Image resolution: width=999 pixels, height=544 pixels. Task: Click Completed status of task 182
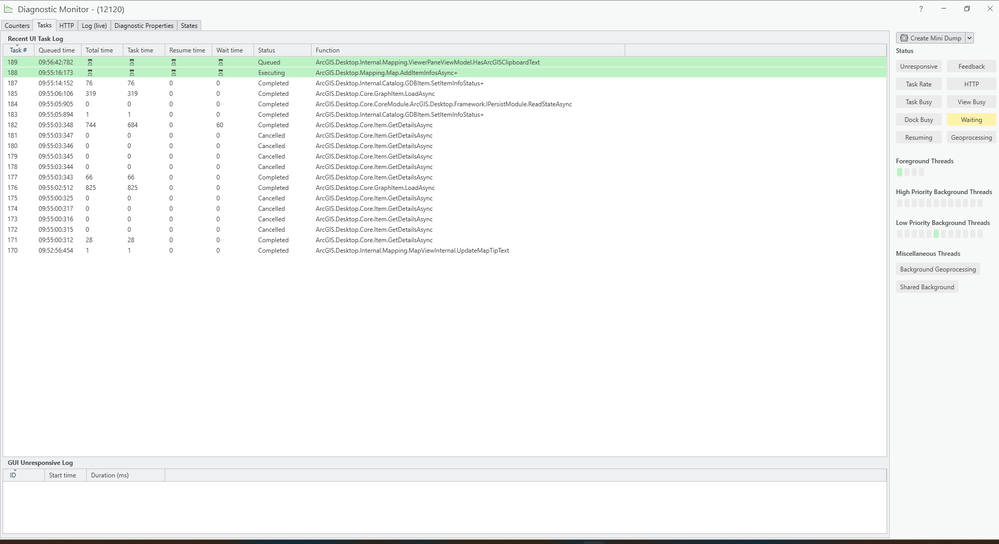[273, 125]
